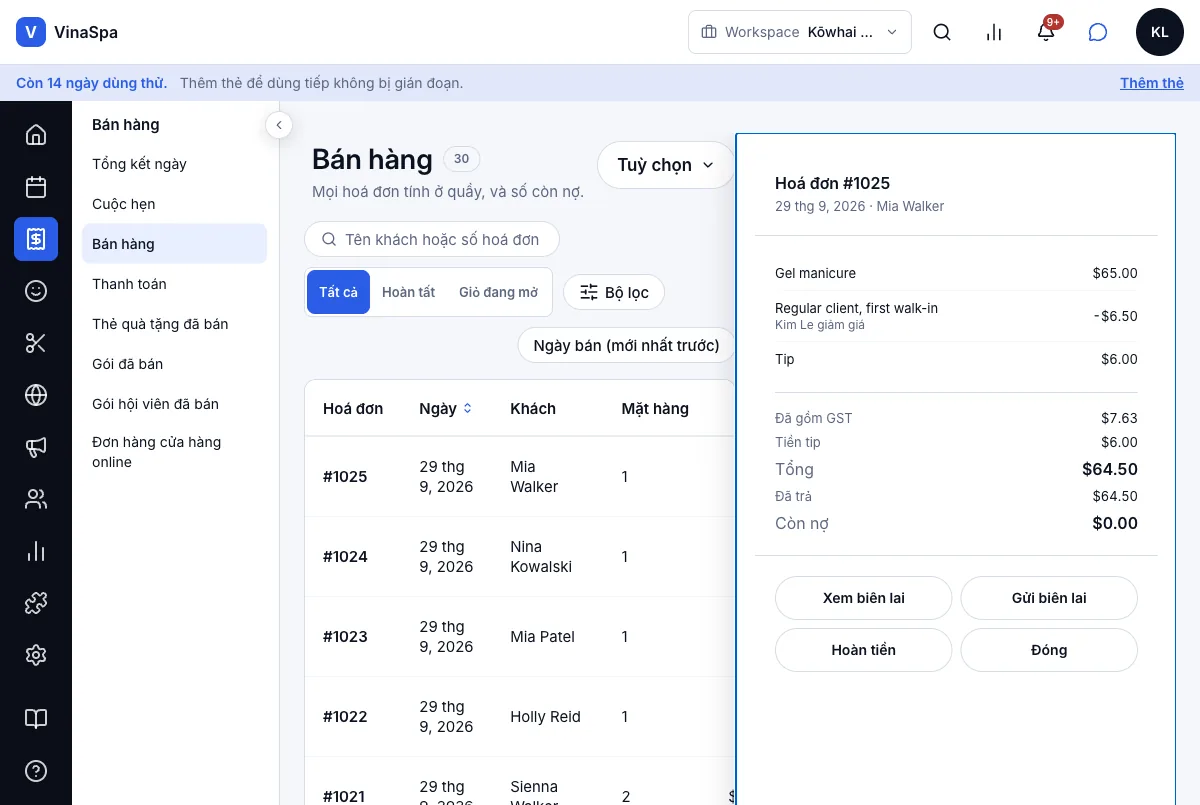Open the calendar icon in sidebar
The image size is (1200, 805).
[x=36, y=187]
